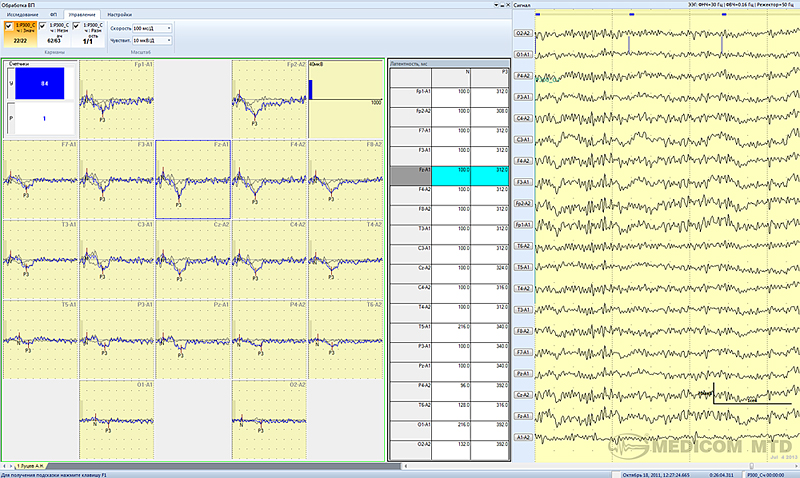Click the Pz-A1 channel label in Сигнал panel

click(x=523, y=373)
